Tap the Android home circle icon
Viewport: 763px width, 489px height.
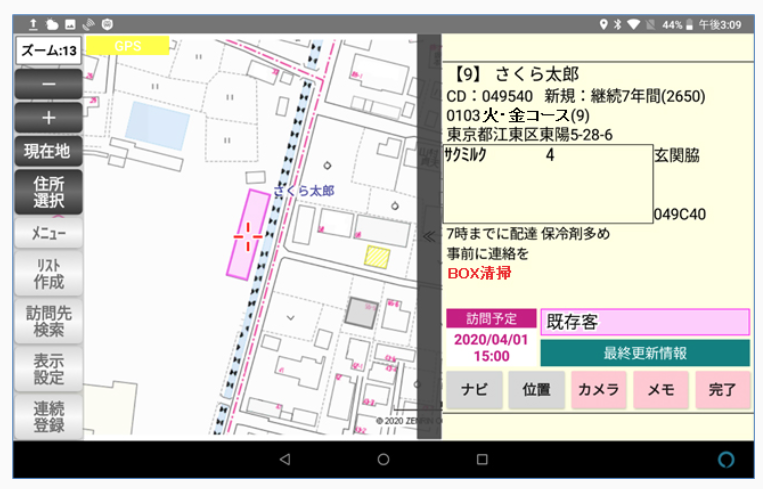point(383,459)
